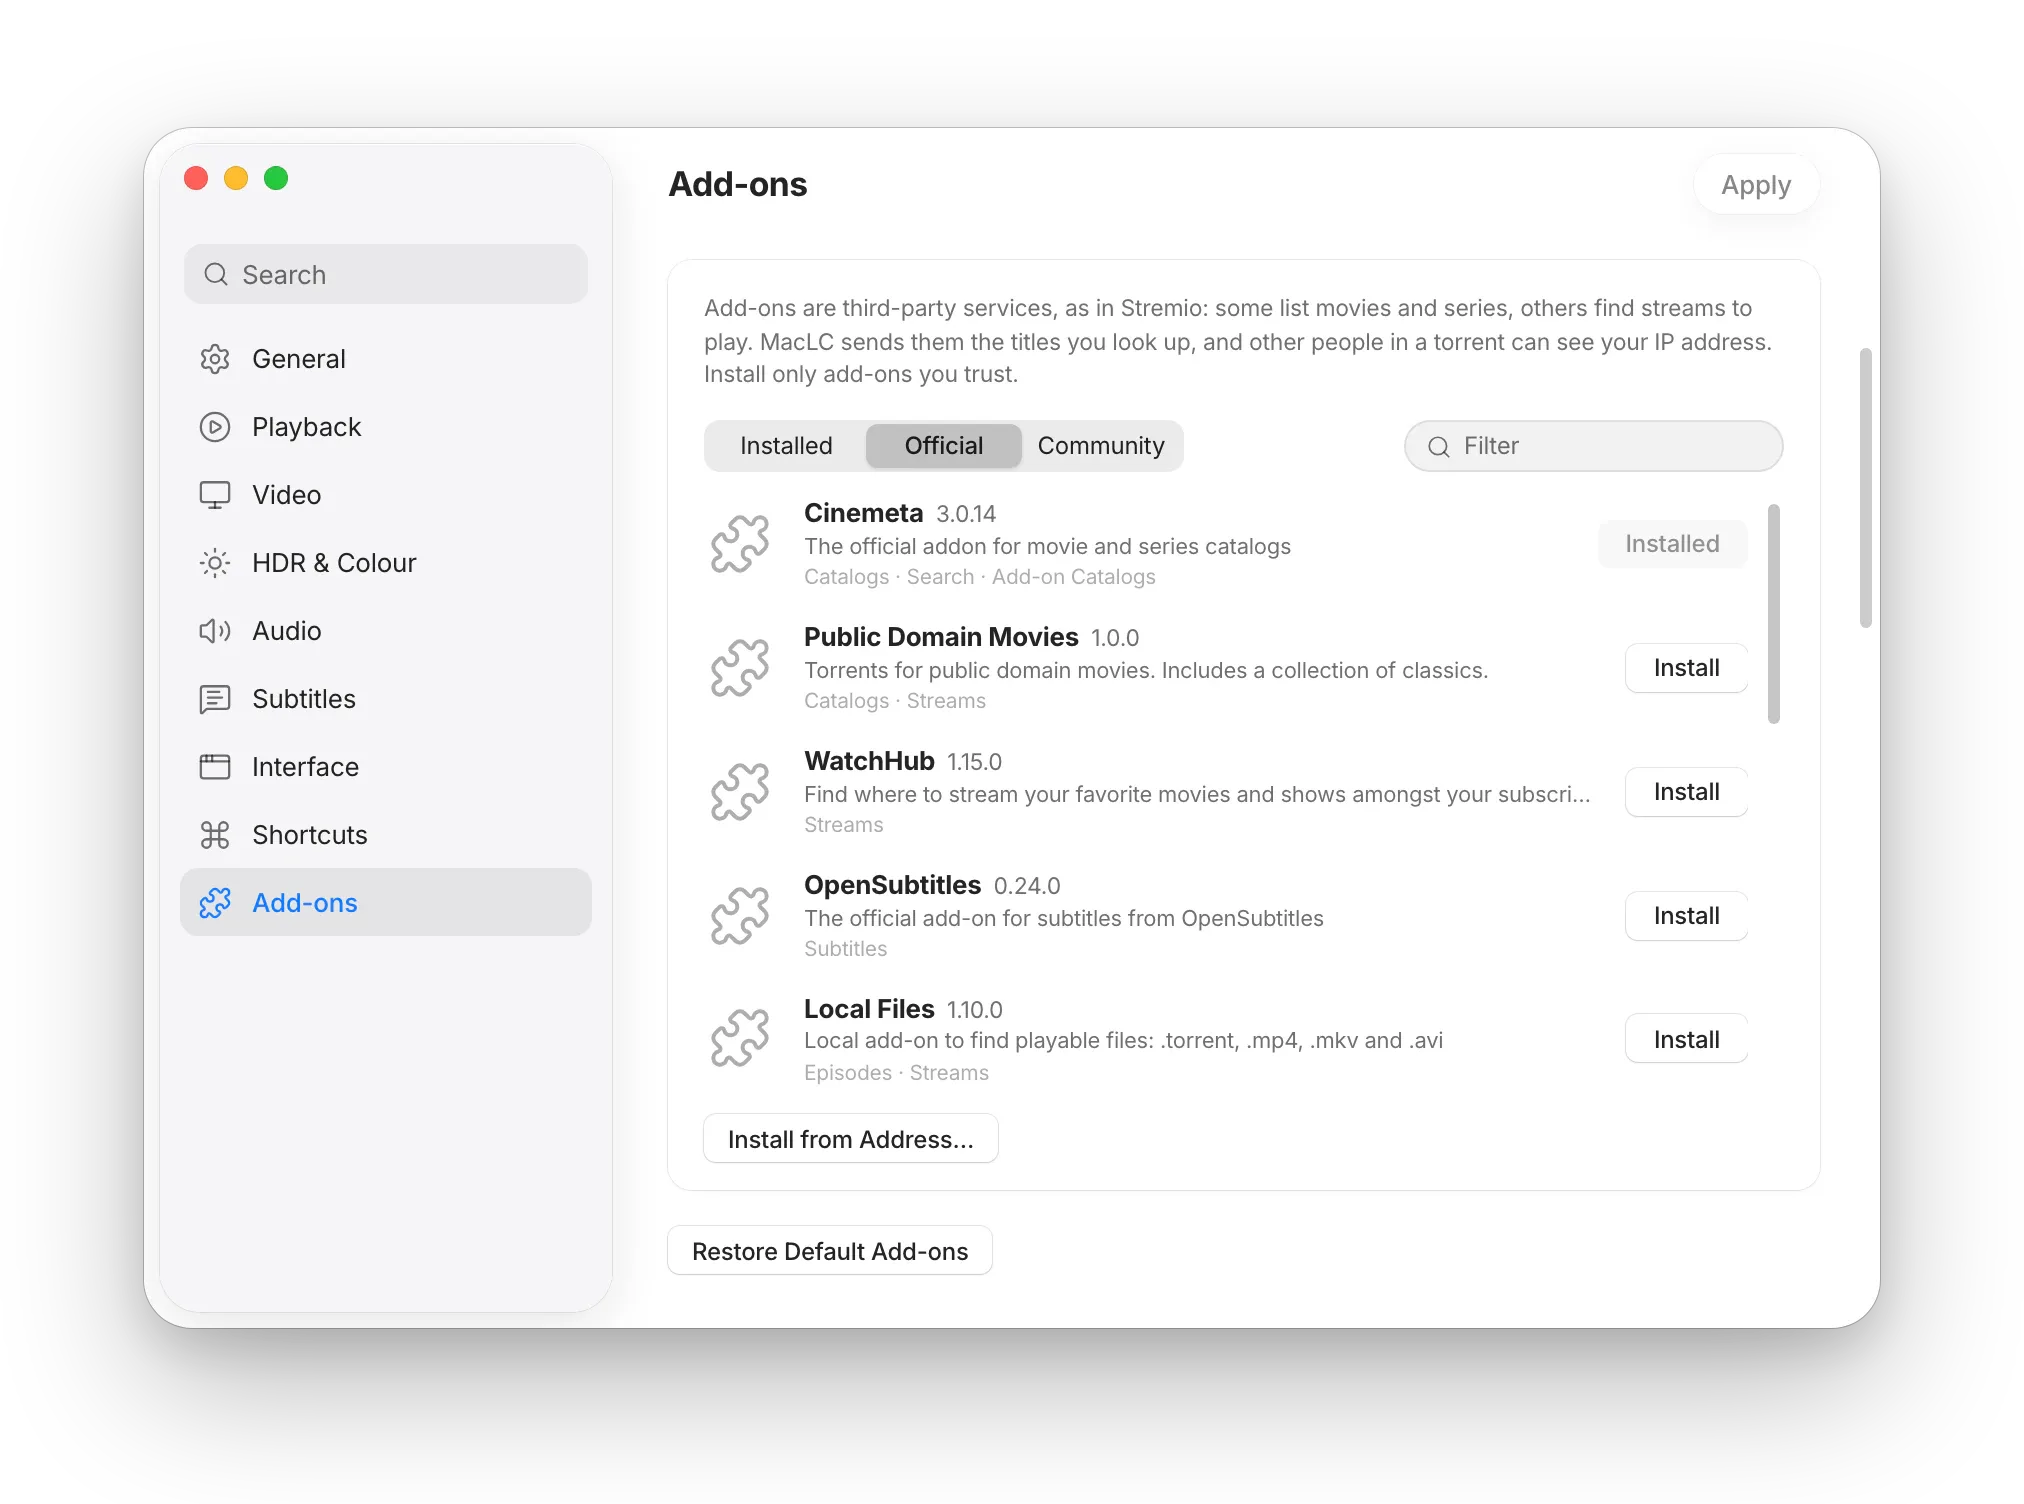Viewport: 2024px width, 1504px height.
Task: Select the WatchHub add-on title
Action: (869, 761)
